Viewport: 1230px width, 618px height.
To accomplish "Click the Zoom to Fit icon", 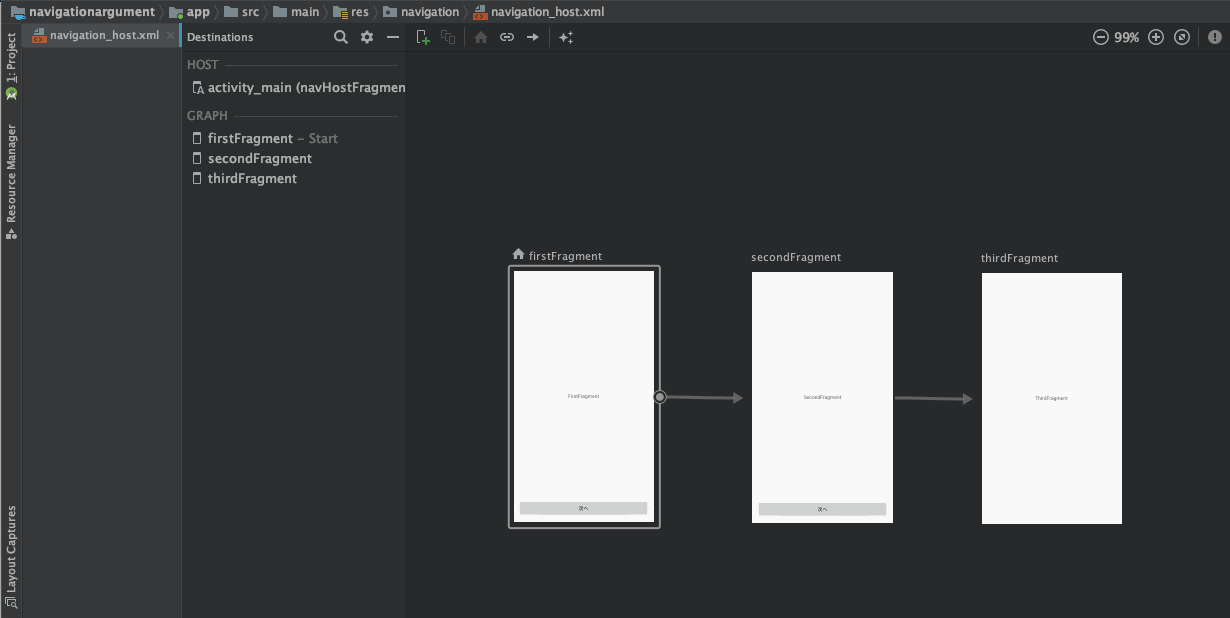I will click(x=1182, y=37).
